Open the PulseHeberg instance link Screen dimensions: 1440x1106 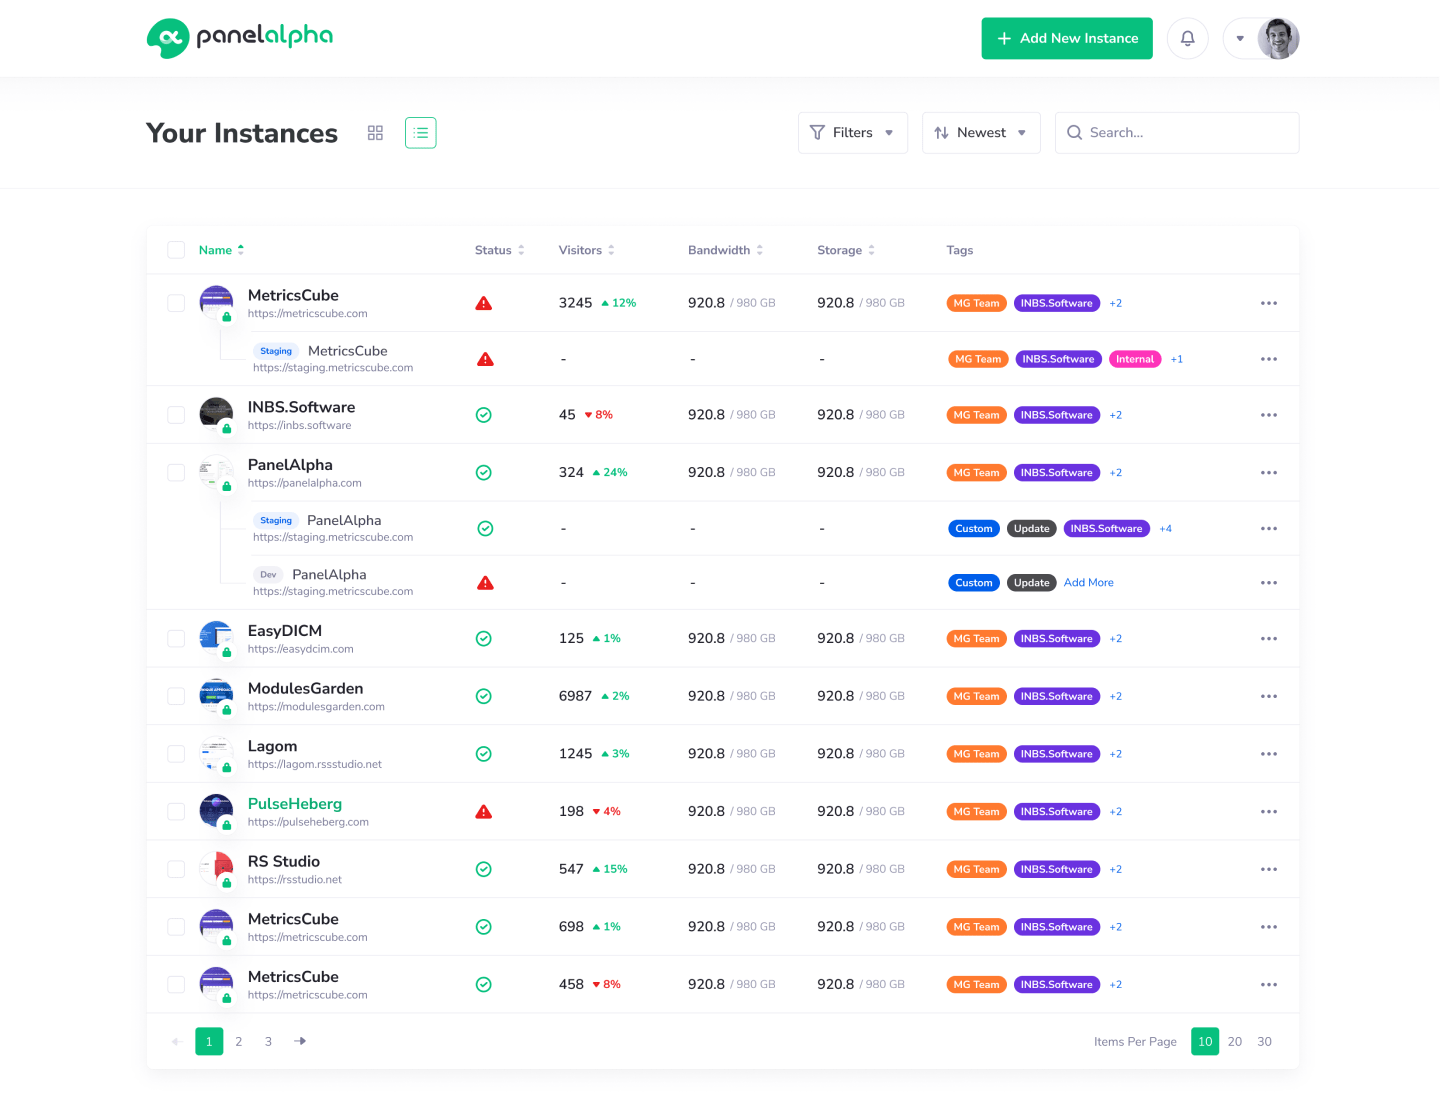point(295,804)
